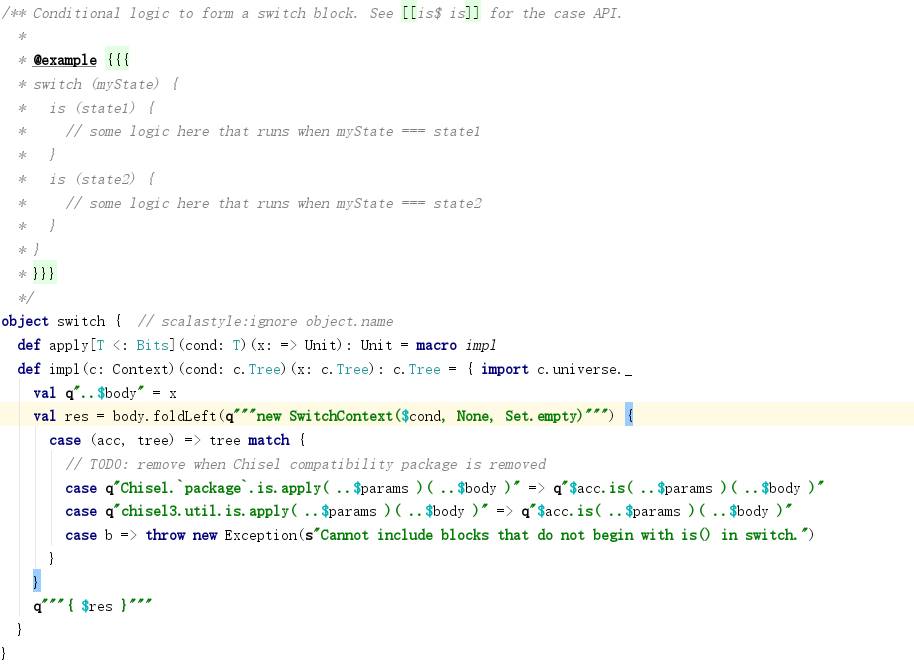Click 'None' argument in SwitchContext call
The height and width of the screenshot is (669, 914).
472,416
